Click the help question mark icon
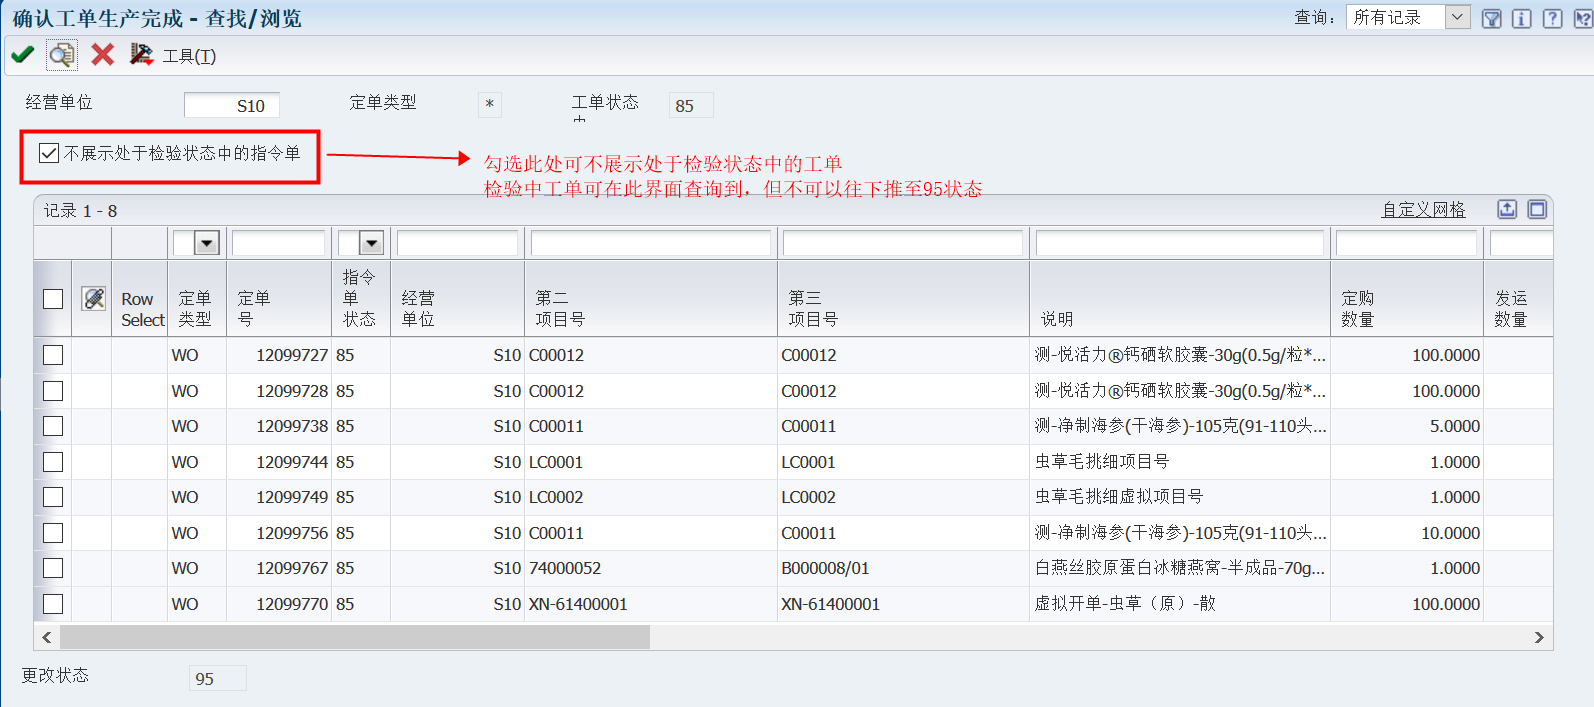 [1553, 18]
